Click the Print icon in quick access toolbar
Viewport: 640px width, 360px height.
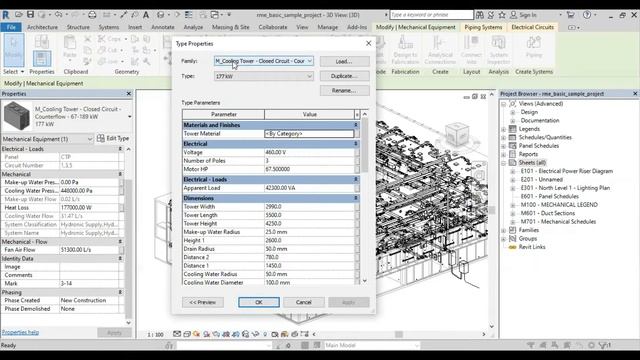tap(92, 15)
